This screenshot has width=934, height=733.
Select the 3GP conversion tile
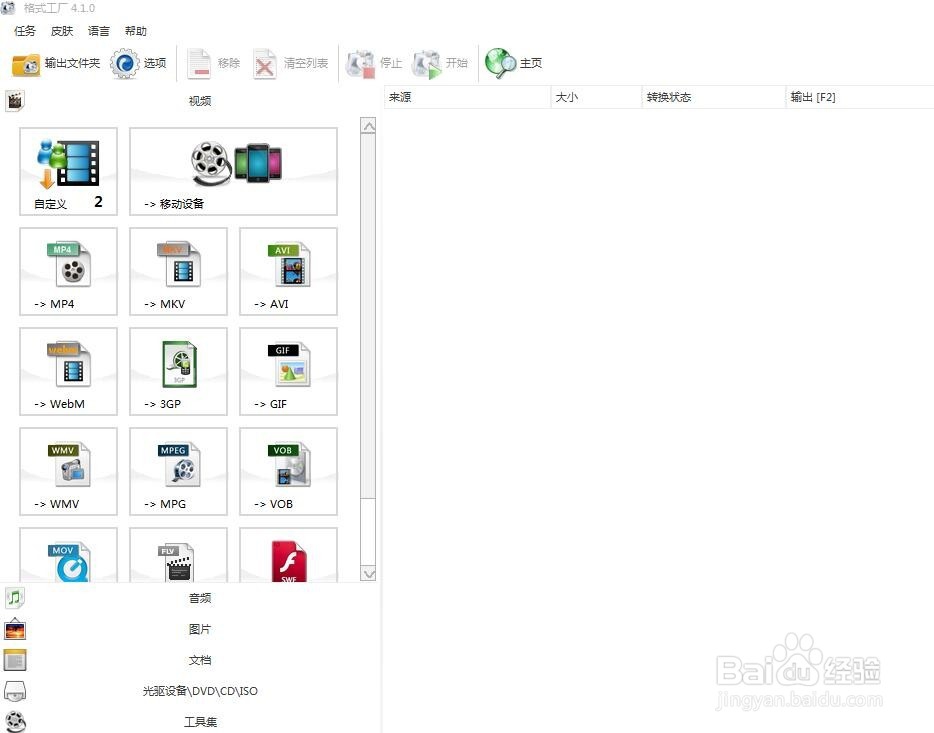(x=179, y=372)
